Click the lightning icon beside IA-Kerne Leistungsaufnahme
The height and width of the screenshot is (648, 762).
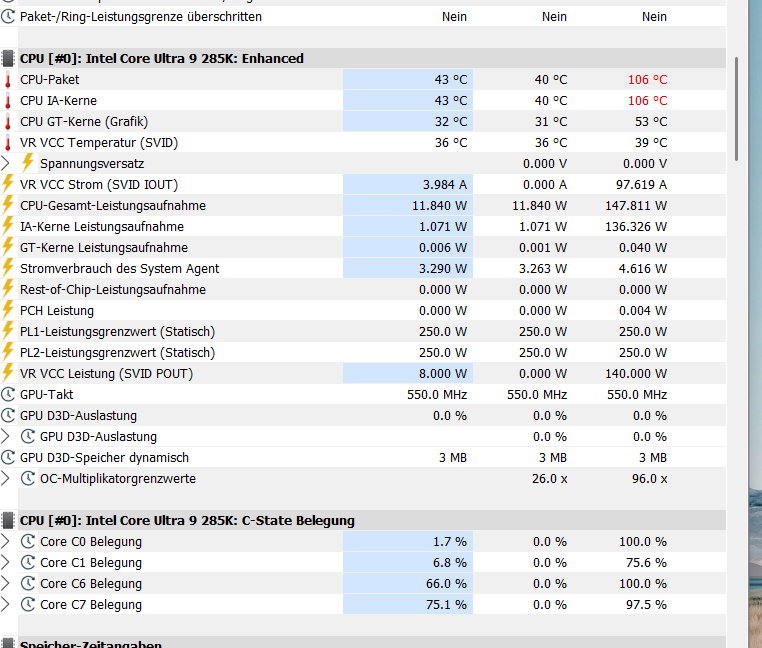pyautogui.click(x=8, y=226)
